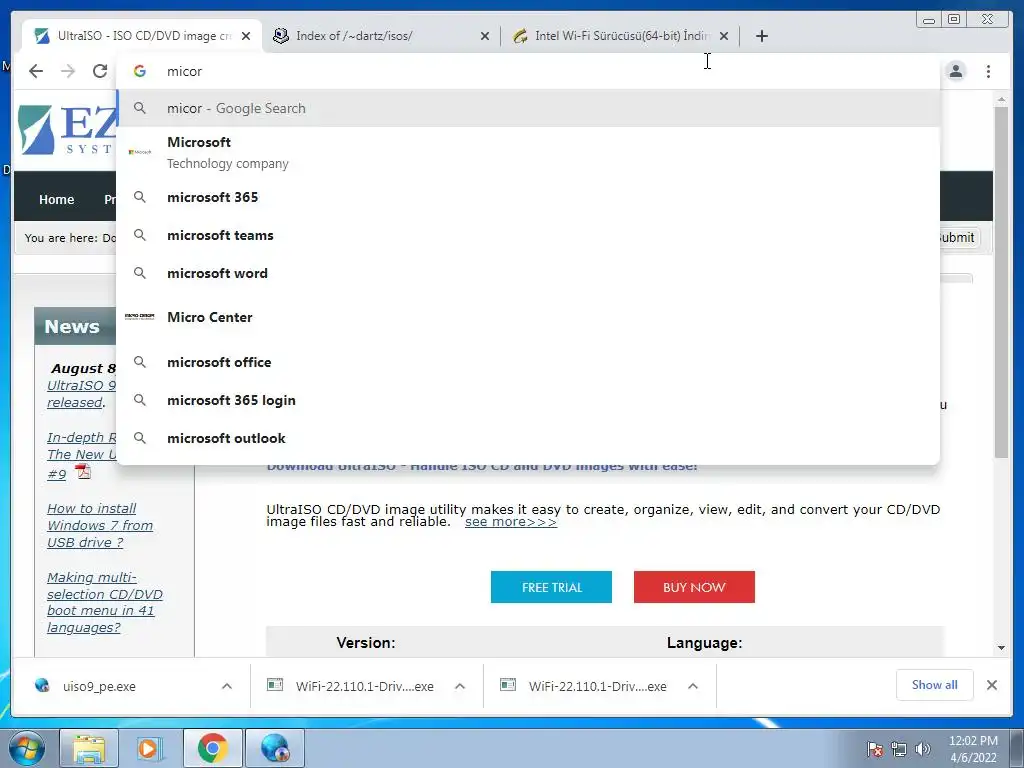This screenshot has height=768, width=1024.
Task: Open the Windows Start menu
Action: tap(26, 748)
